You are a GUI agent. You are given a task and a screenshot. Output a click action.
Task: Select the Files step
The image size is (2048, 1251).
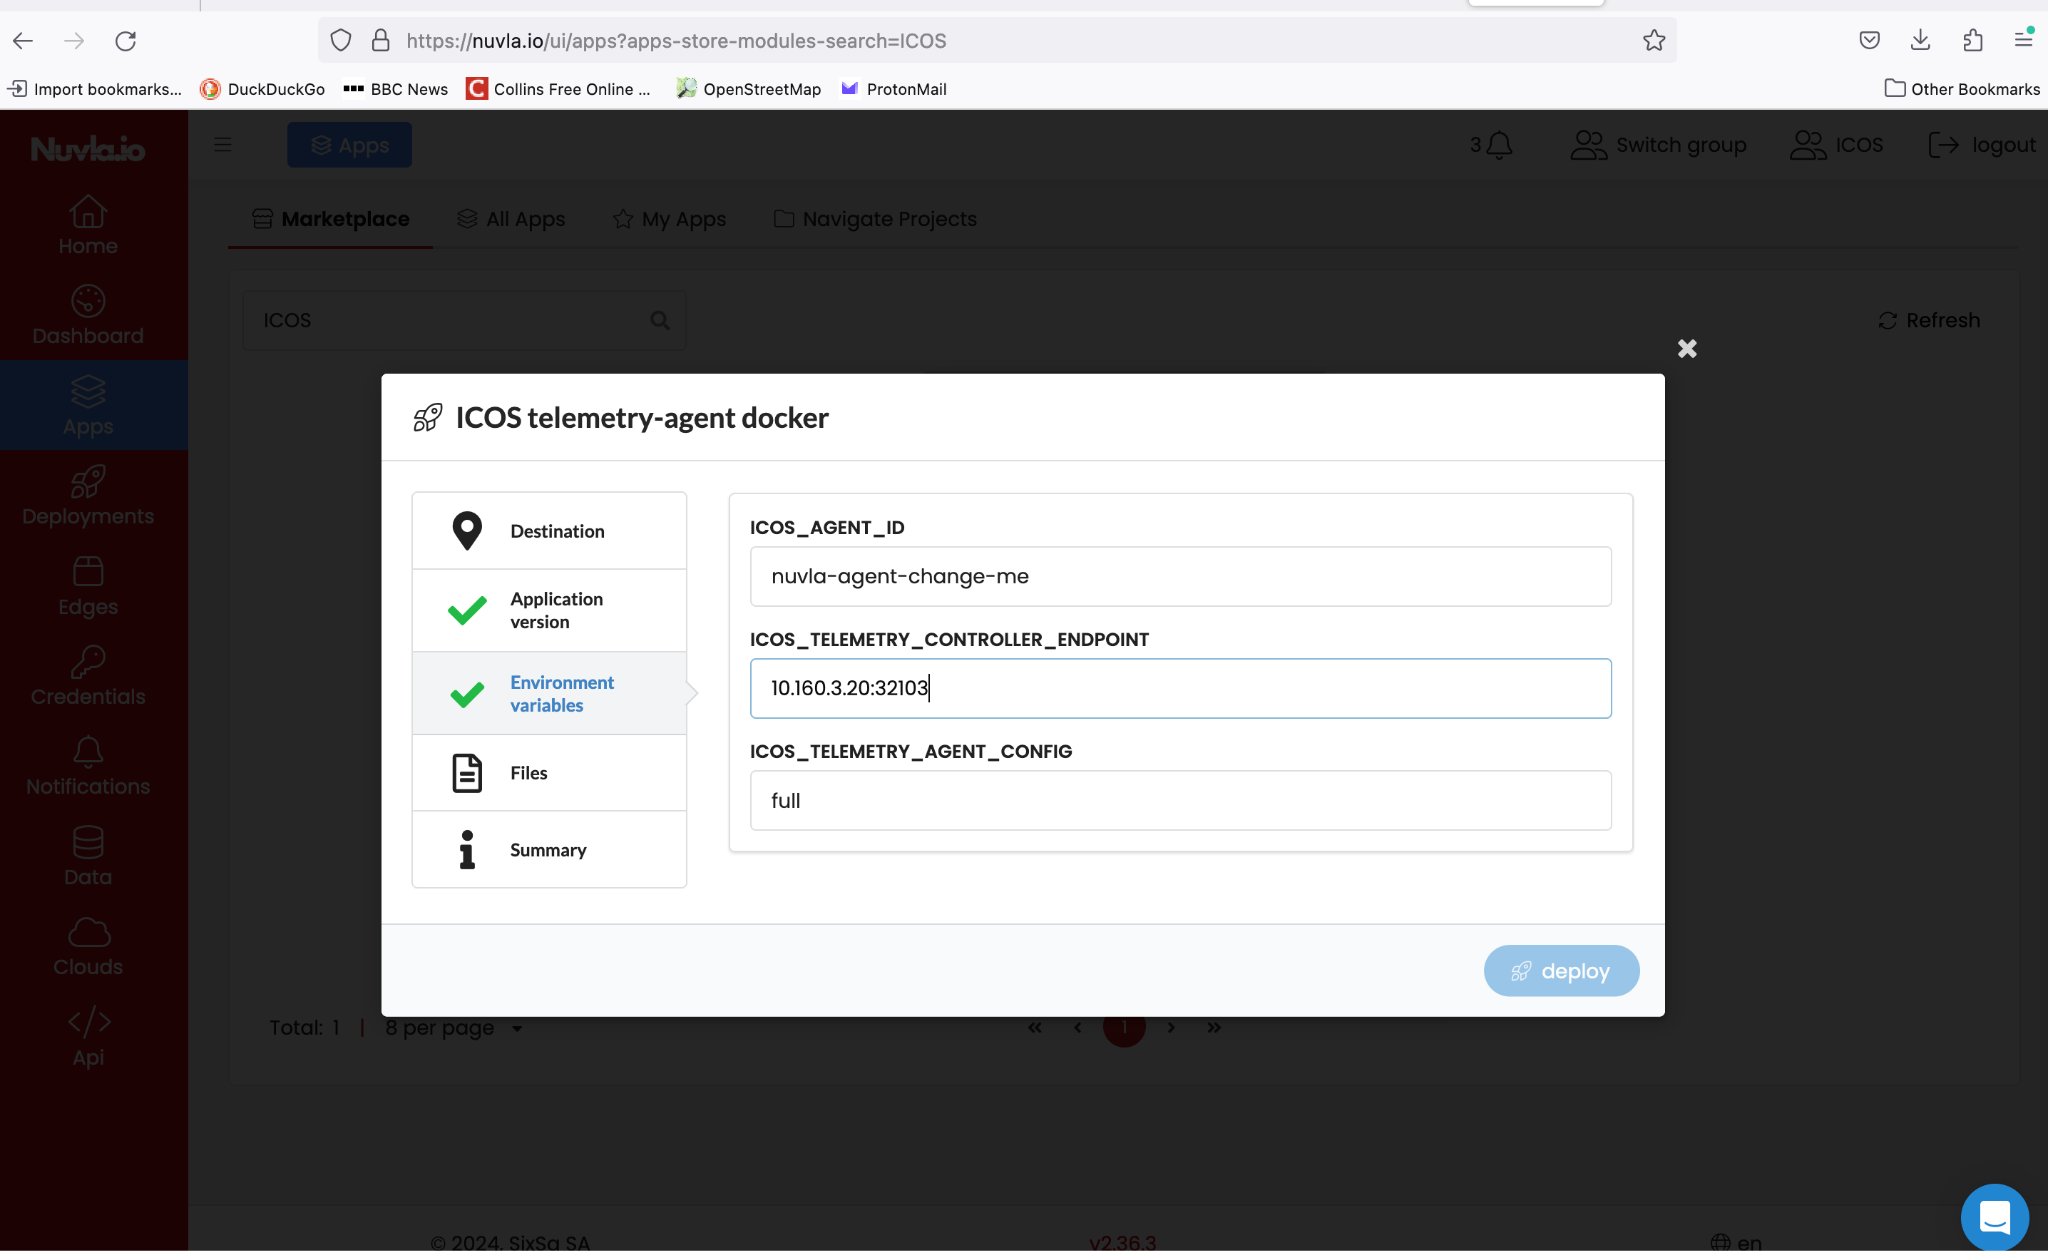[x=549, y=773]
